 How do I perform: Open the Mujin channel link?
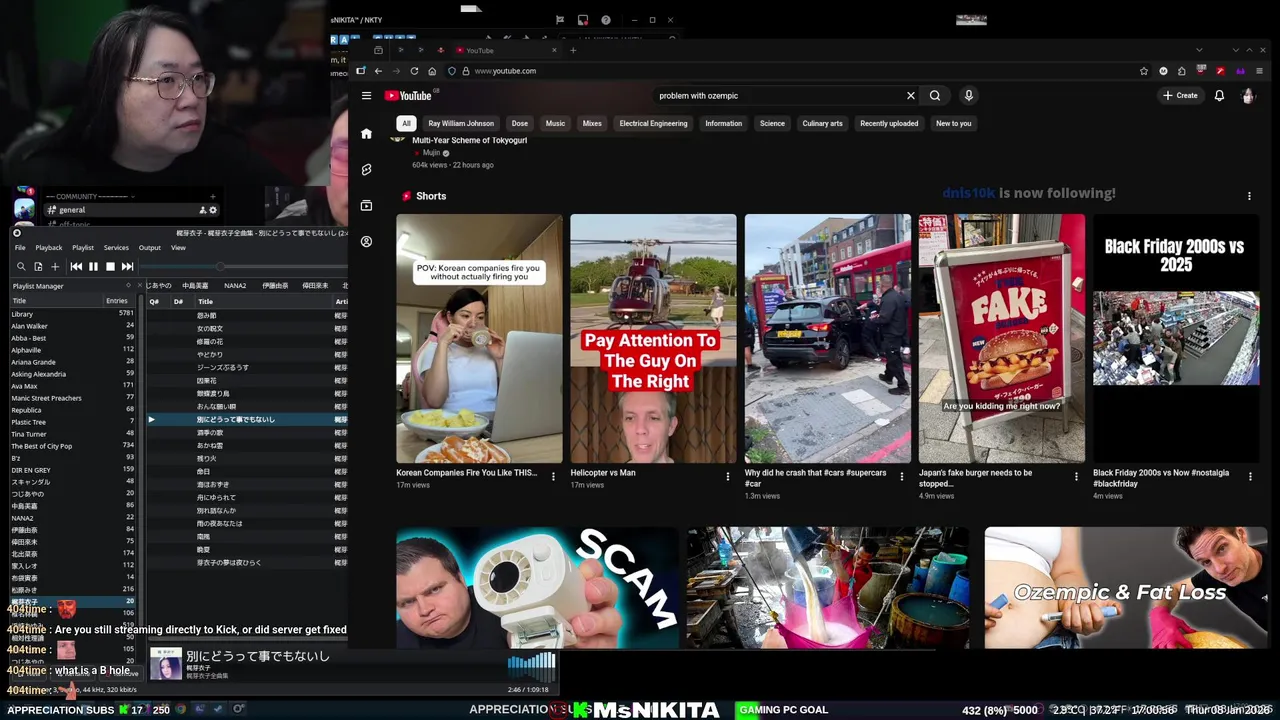[431, 153]
